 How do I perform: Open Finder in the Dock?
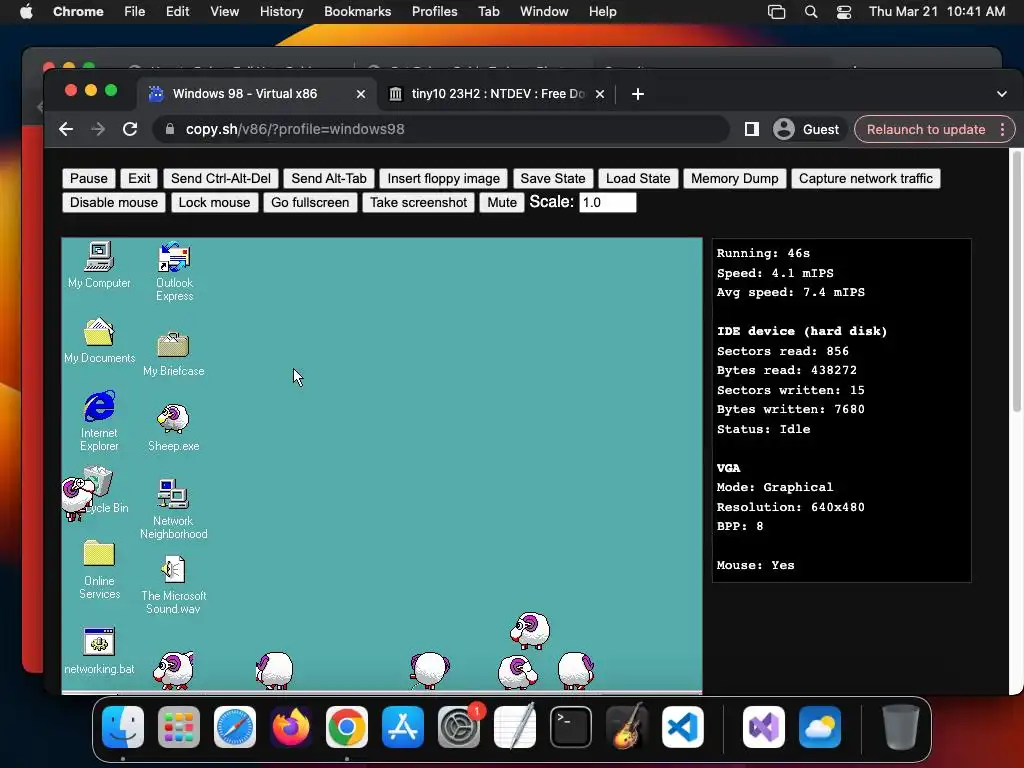pyautogui.click(x=123, y=727)
